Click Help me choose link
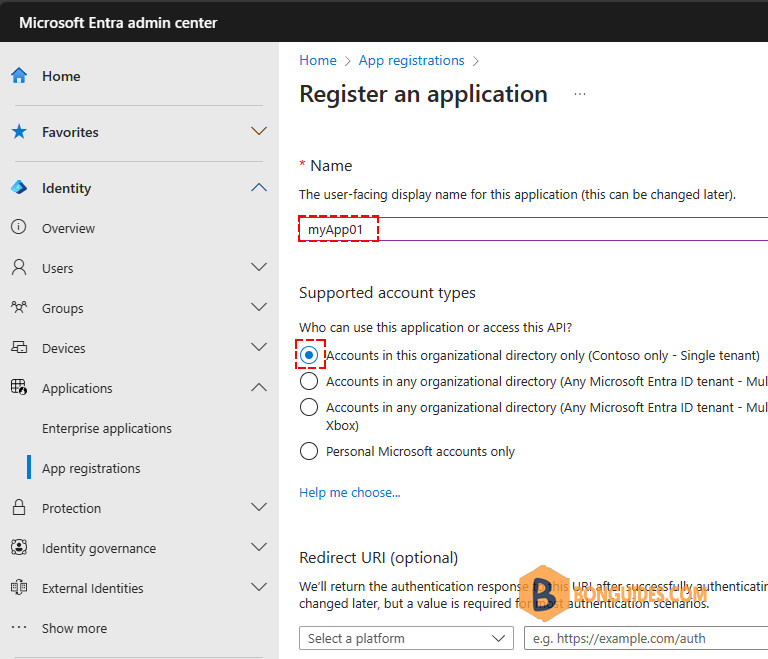 tap(350, 492)
